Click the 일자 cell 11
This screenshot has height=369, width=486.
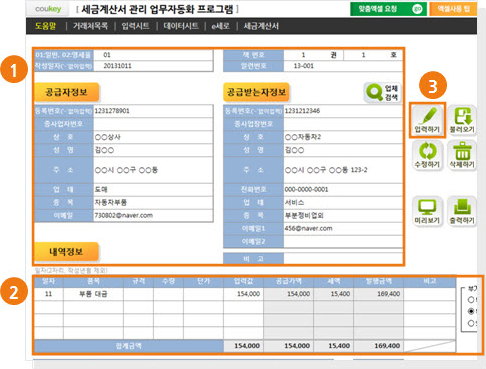[49, 294]
